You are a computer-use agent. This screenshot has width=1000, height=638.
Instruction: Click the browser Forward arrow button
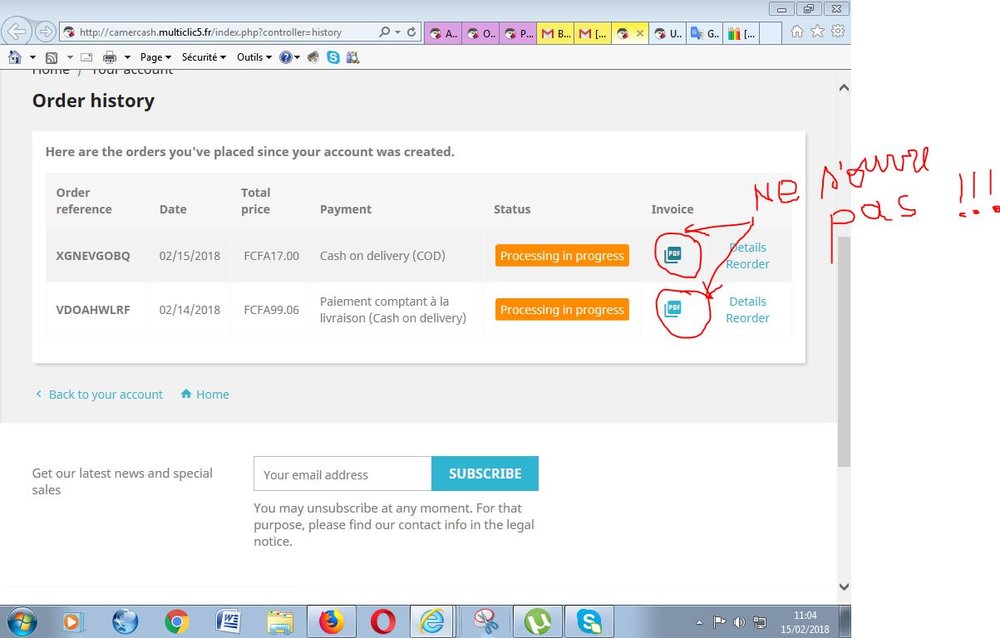click(45, 31)
